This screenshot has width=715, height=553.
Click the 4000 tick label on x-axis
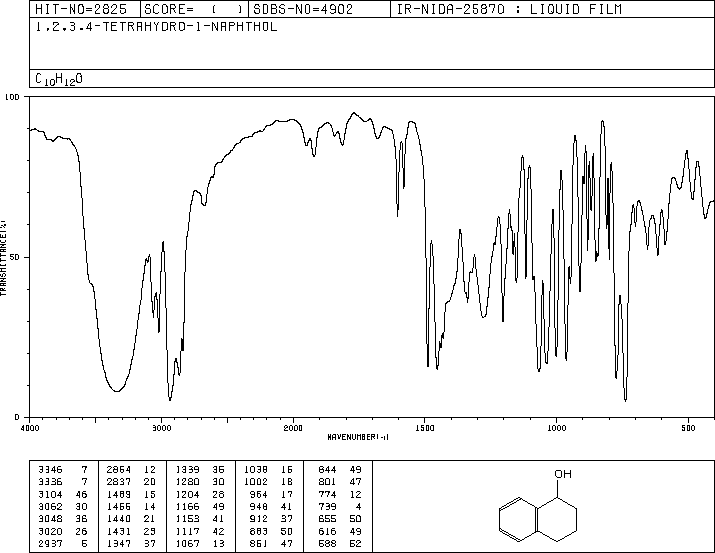pyautogui.click(x=30, y=428)
